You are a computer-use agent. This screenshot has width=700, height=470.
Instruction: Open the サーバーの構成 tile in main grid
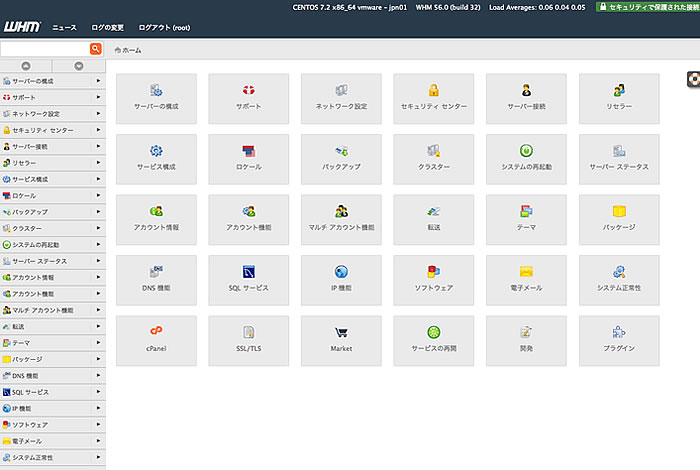156,96
